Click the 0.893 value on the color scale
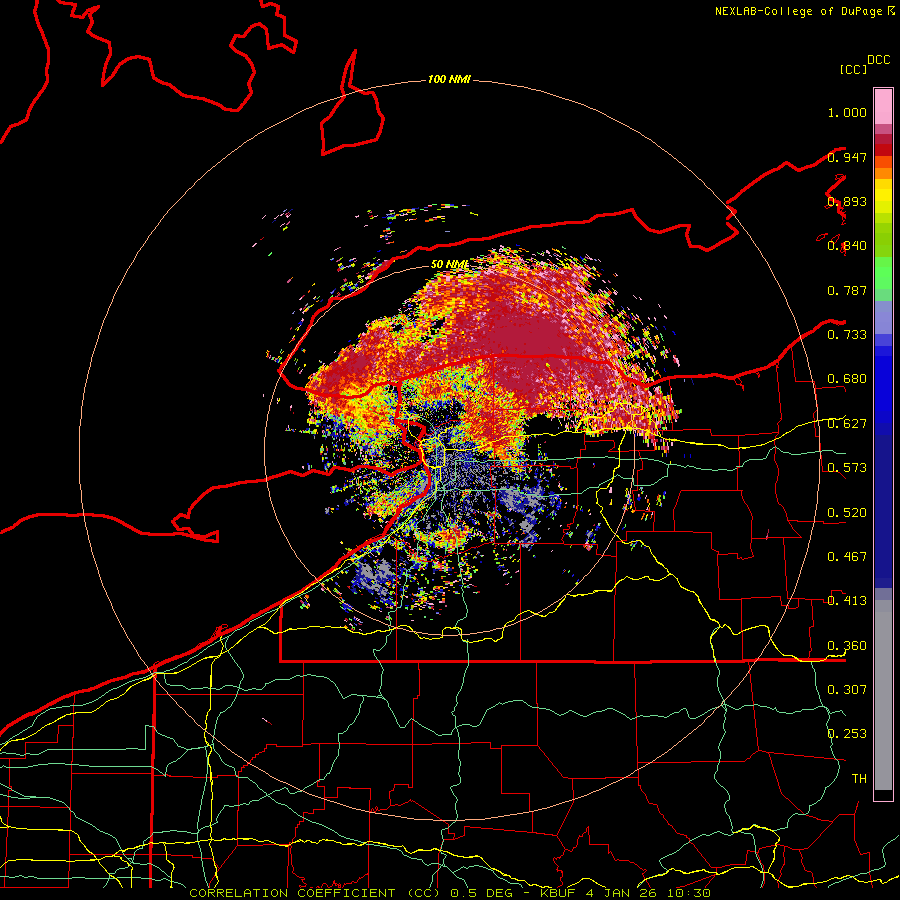The width and height of the screenshot is (900, 900). tap(847, 201)
